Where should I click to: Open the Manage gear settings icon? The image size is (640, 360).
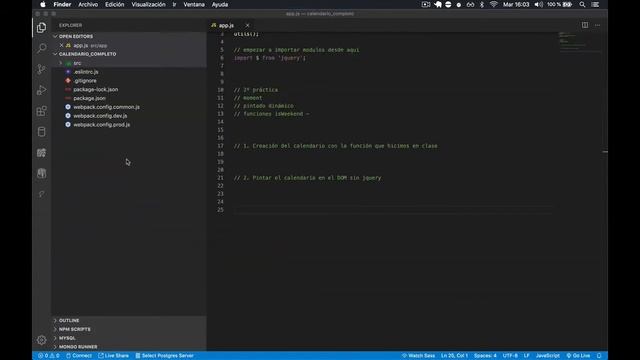41,340
